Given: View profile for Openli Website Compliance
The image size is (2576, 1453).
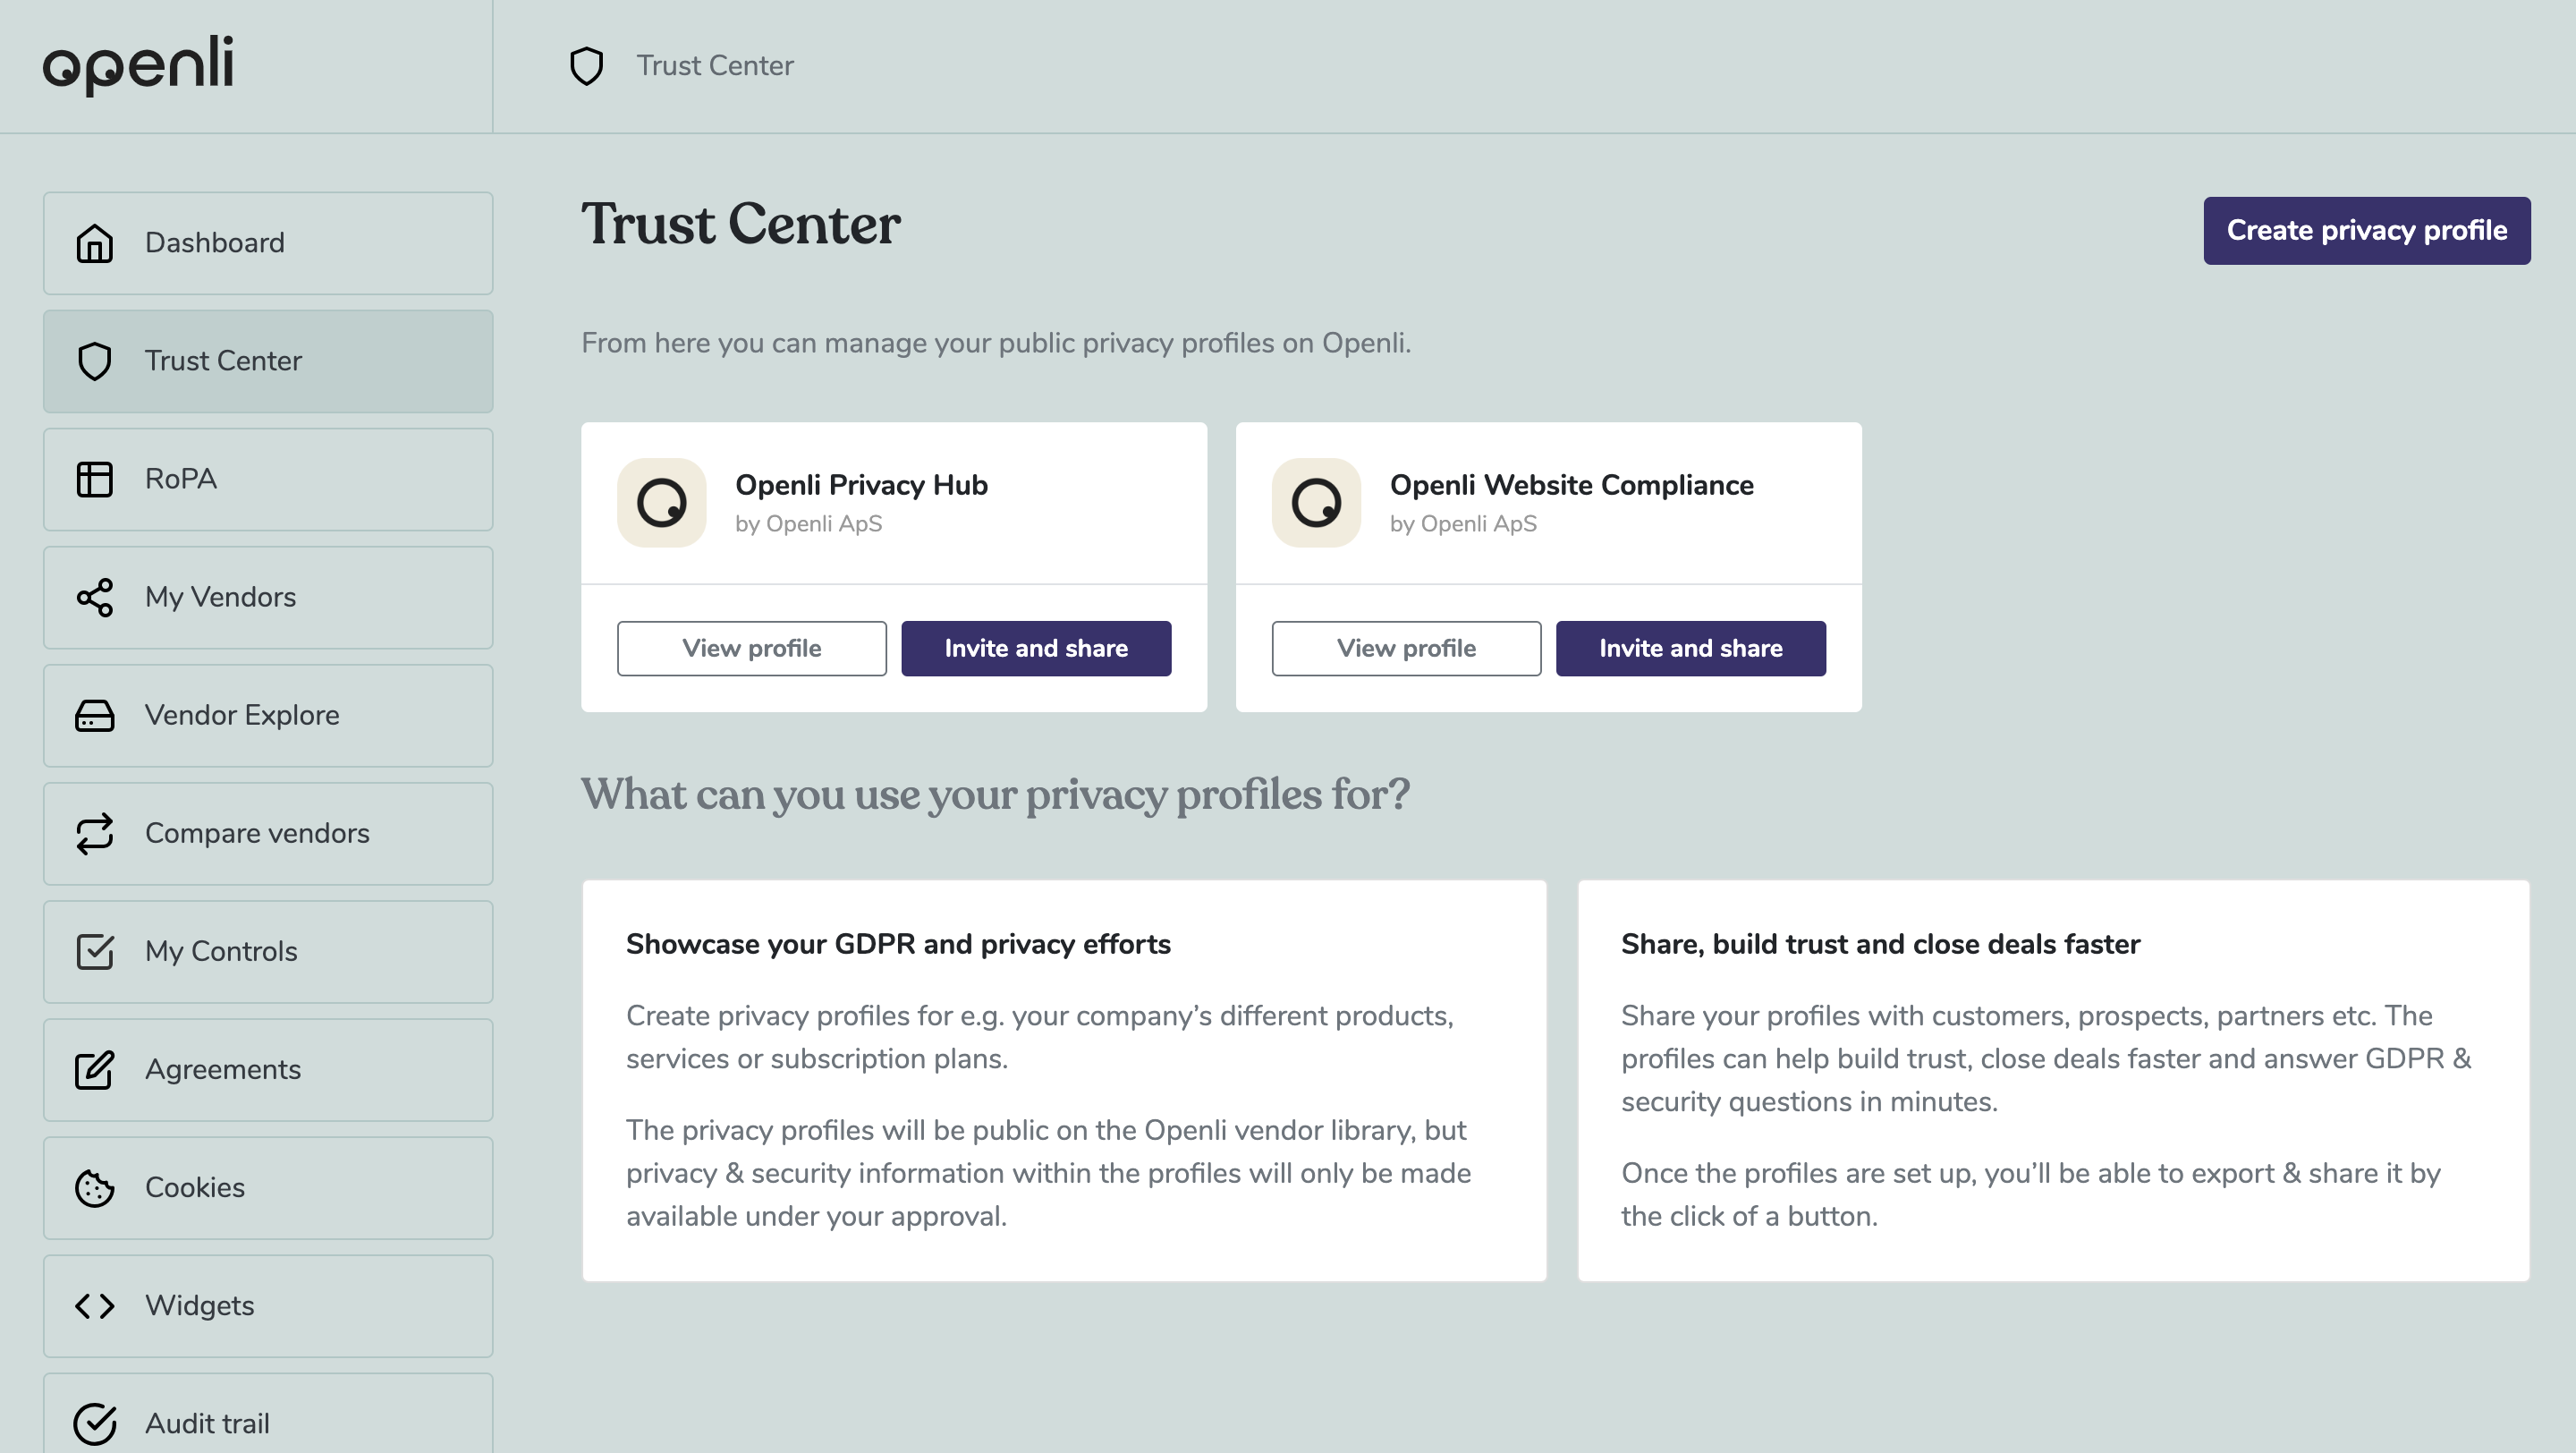Looking at the screenshot, I should pyautogui.click(x=1406, y=648).
